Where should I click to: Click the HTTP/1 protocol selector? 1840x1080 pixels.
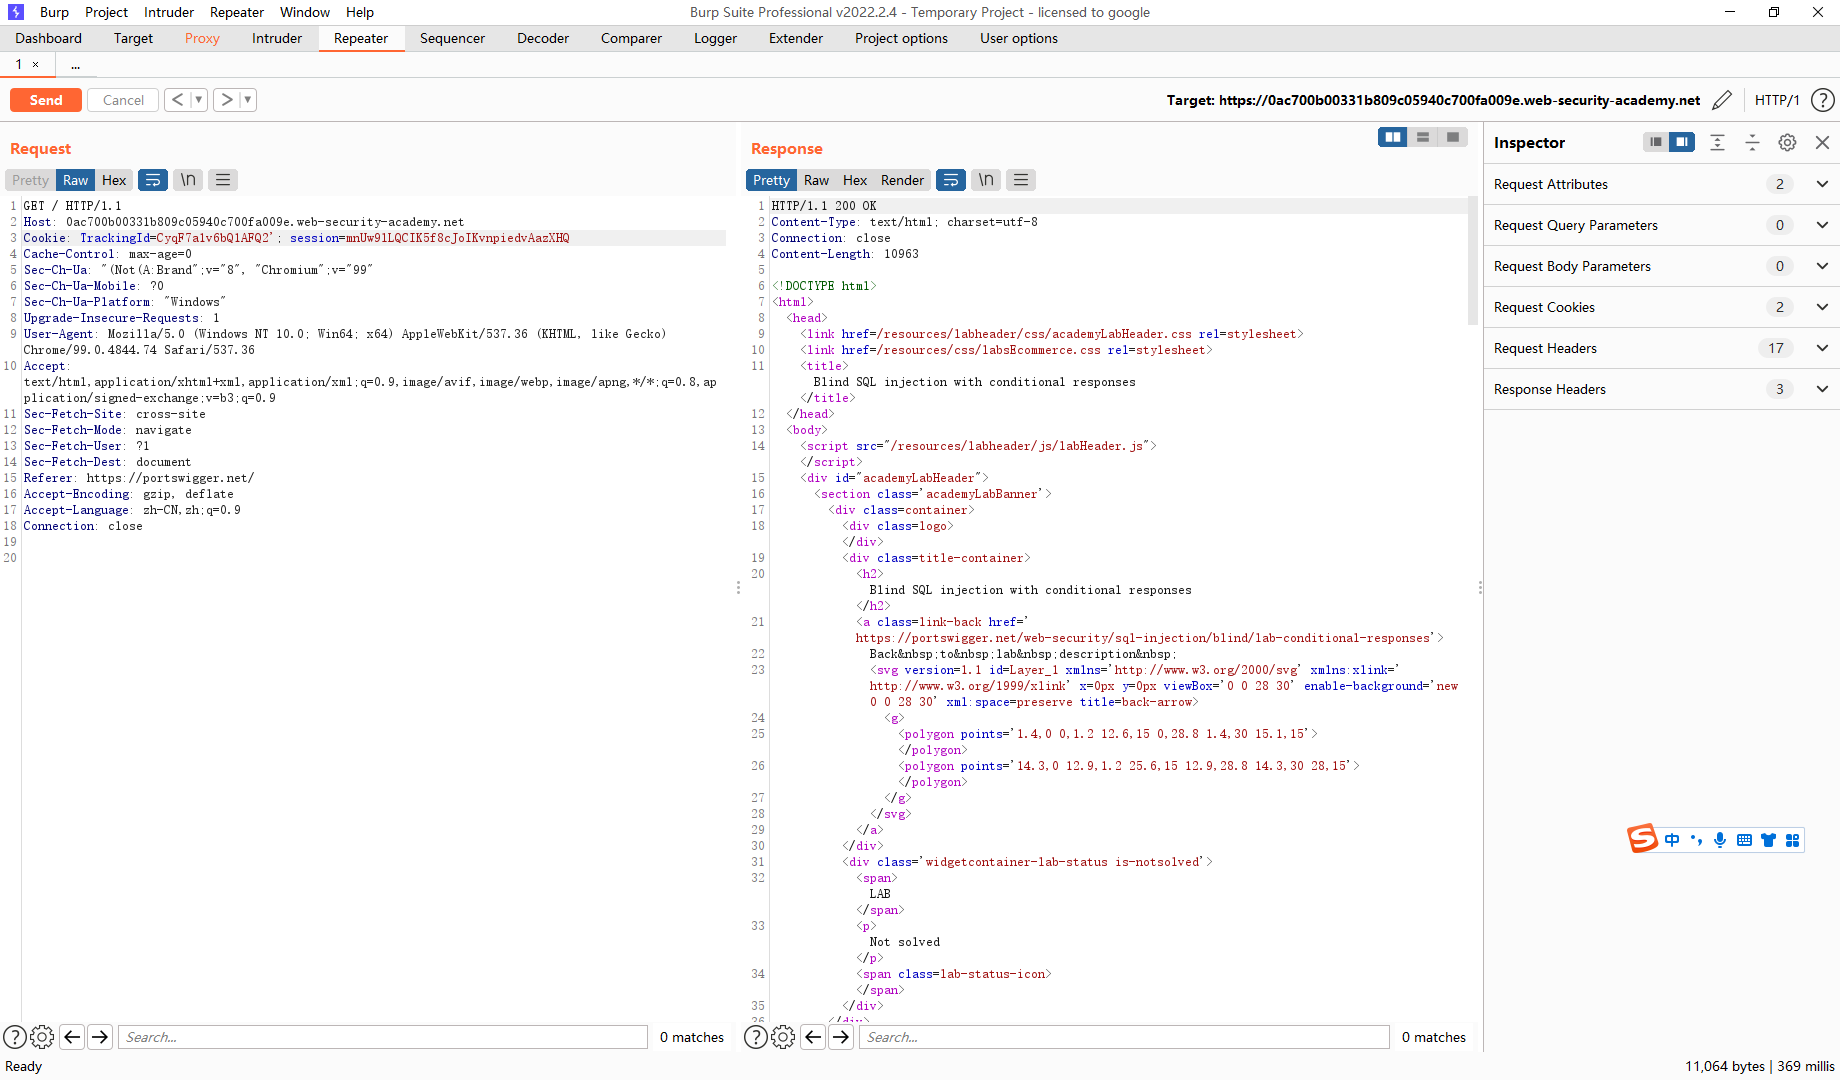(x=1777, y=100)
